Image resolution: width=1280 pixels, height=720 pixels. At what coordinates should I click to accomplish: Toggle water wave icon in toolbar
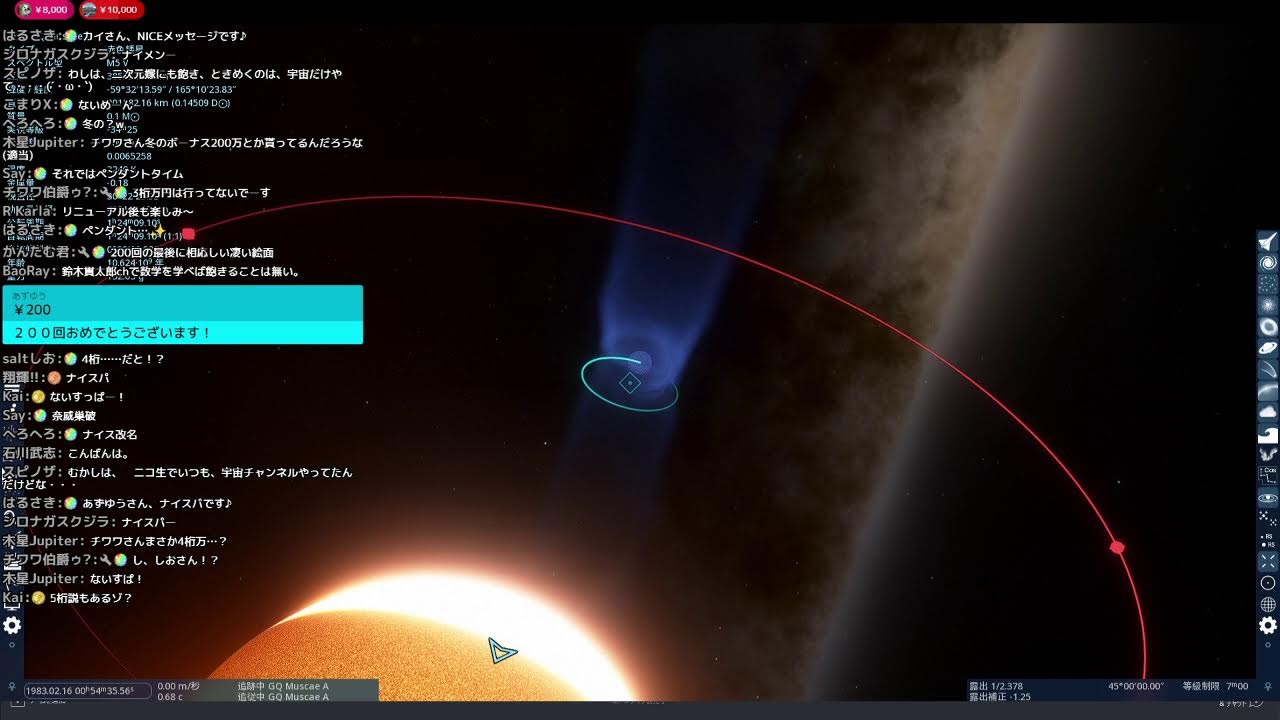point(1267,433)
